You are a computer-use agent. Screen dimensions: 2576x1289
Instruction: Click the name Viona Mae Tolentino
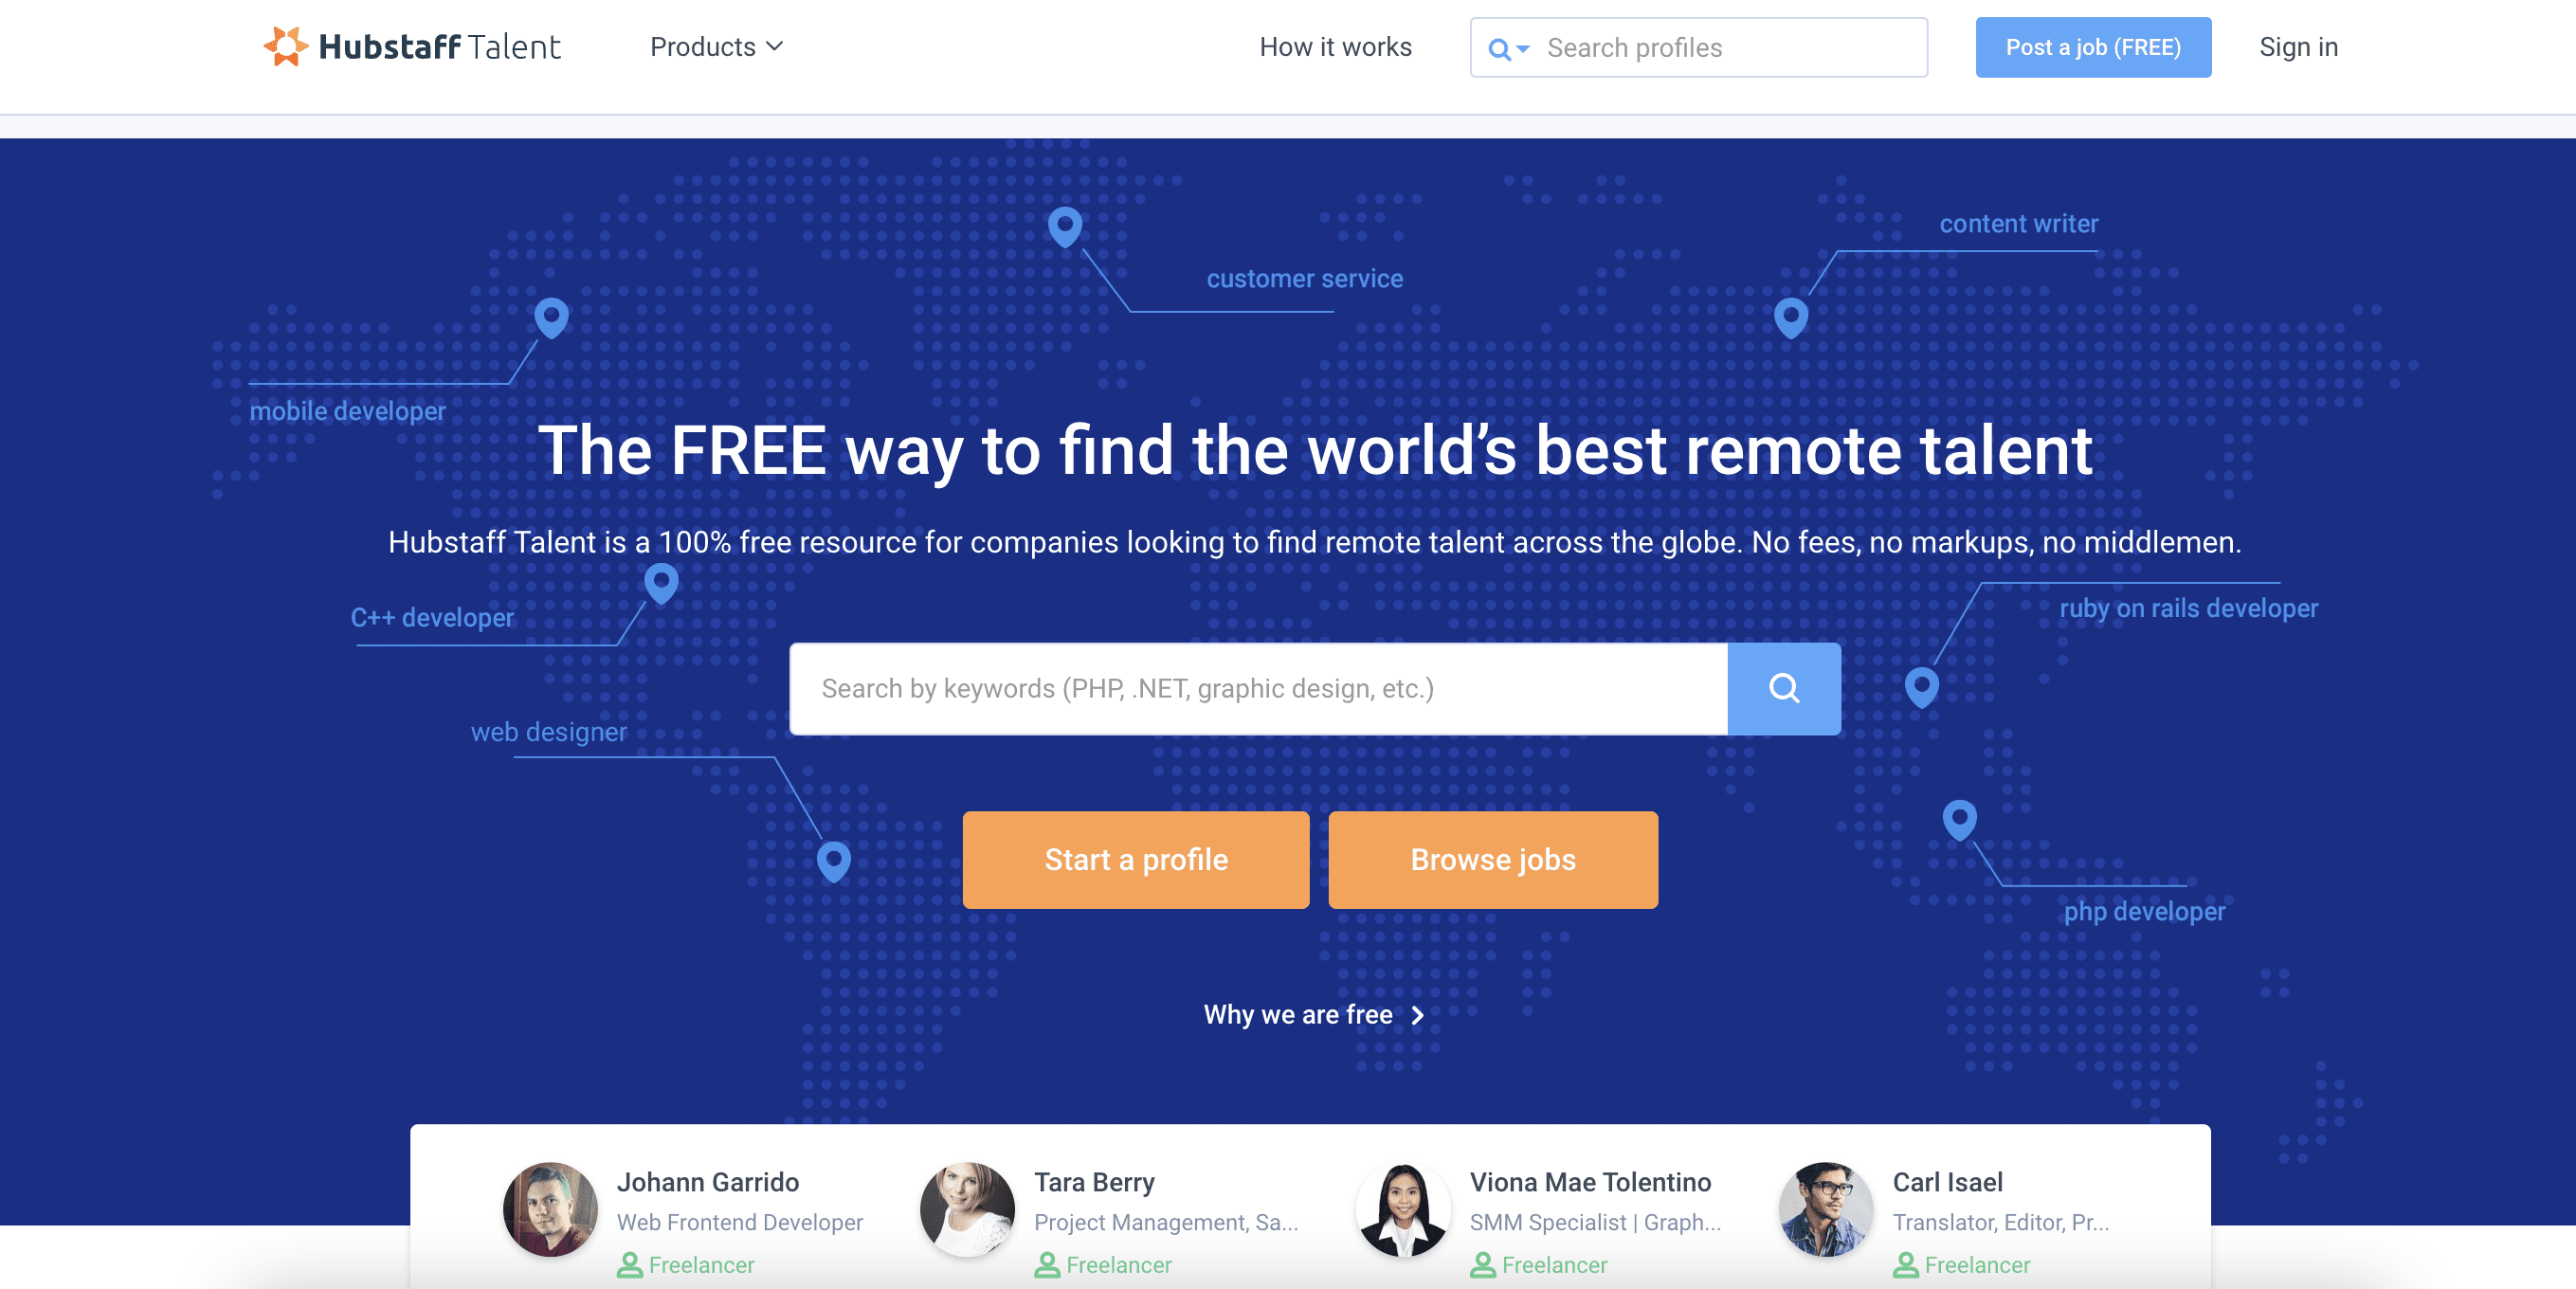(x=1590, y=1182)
